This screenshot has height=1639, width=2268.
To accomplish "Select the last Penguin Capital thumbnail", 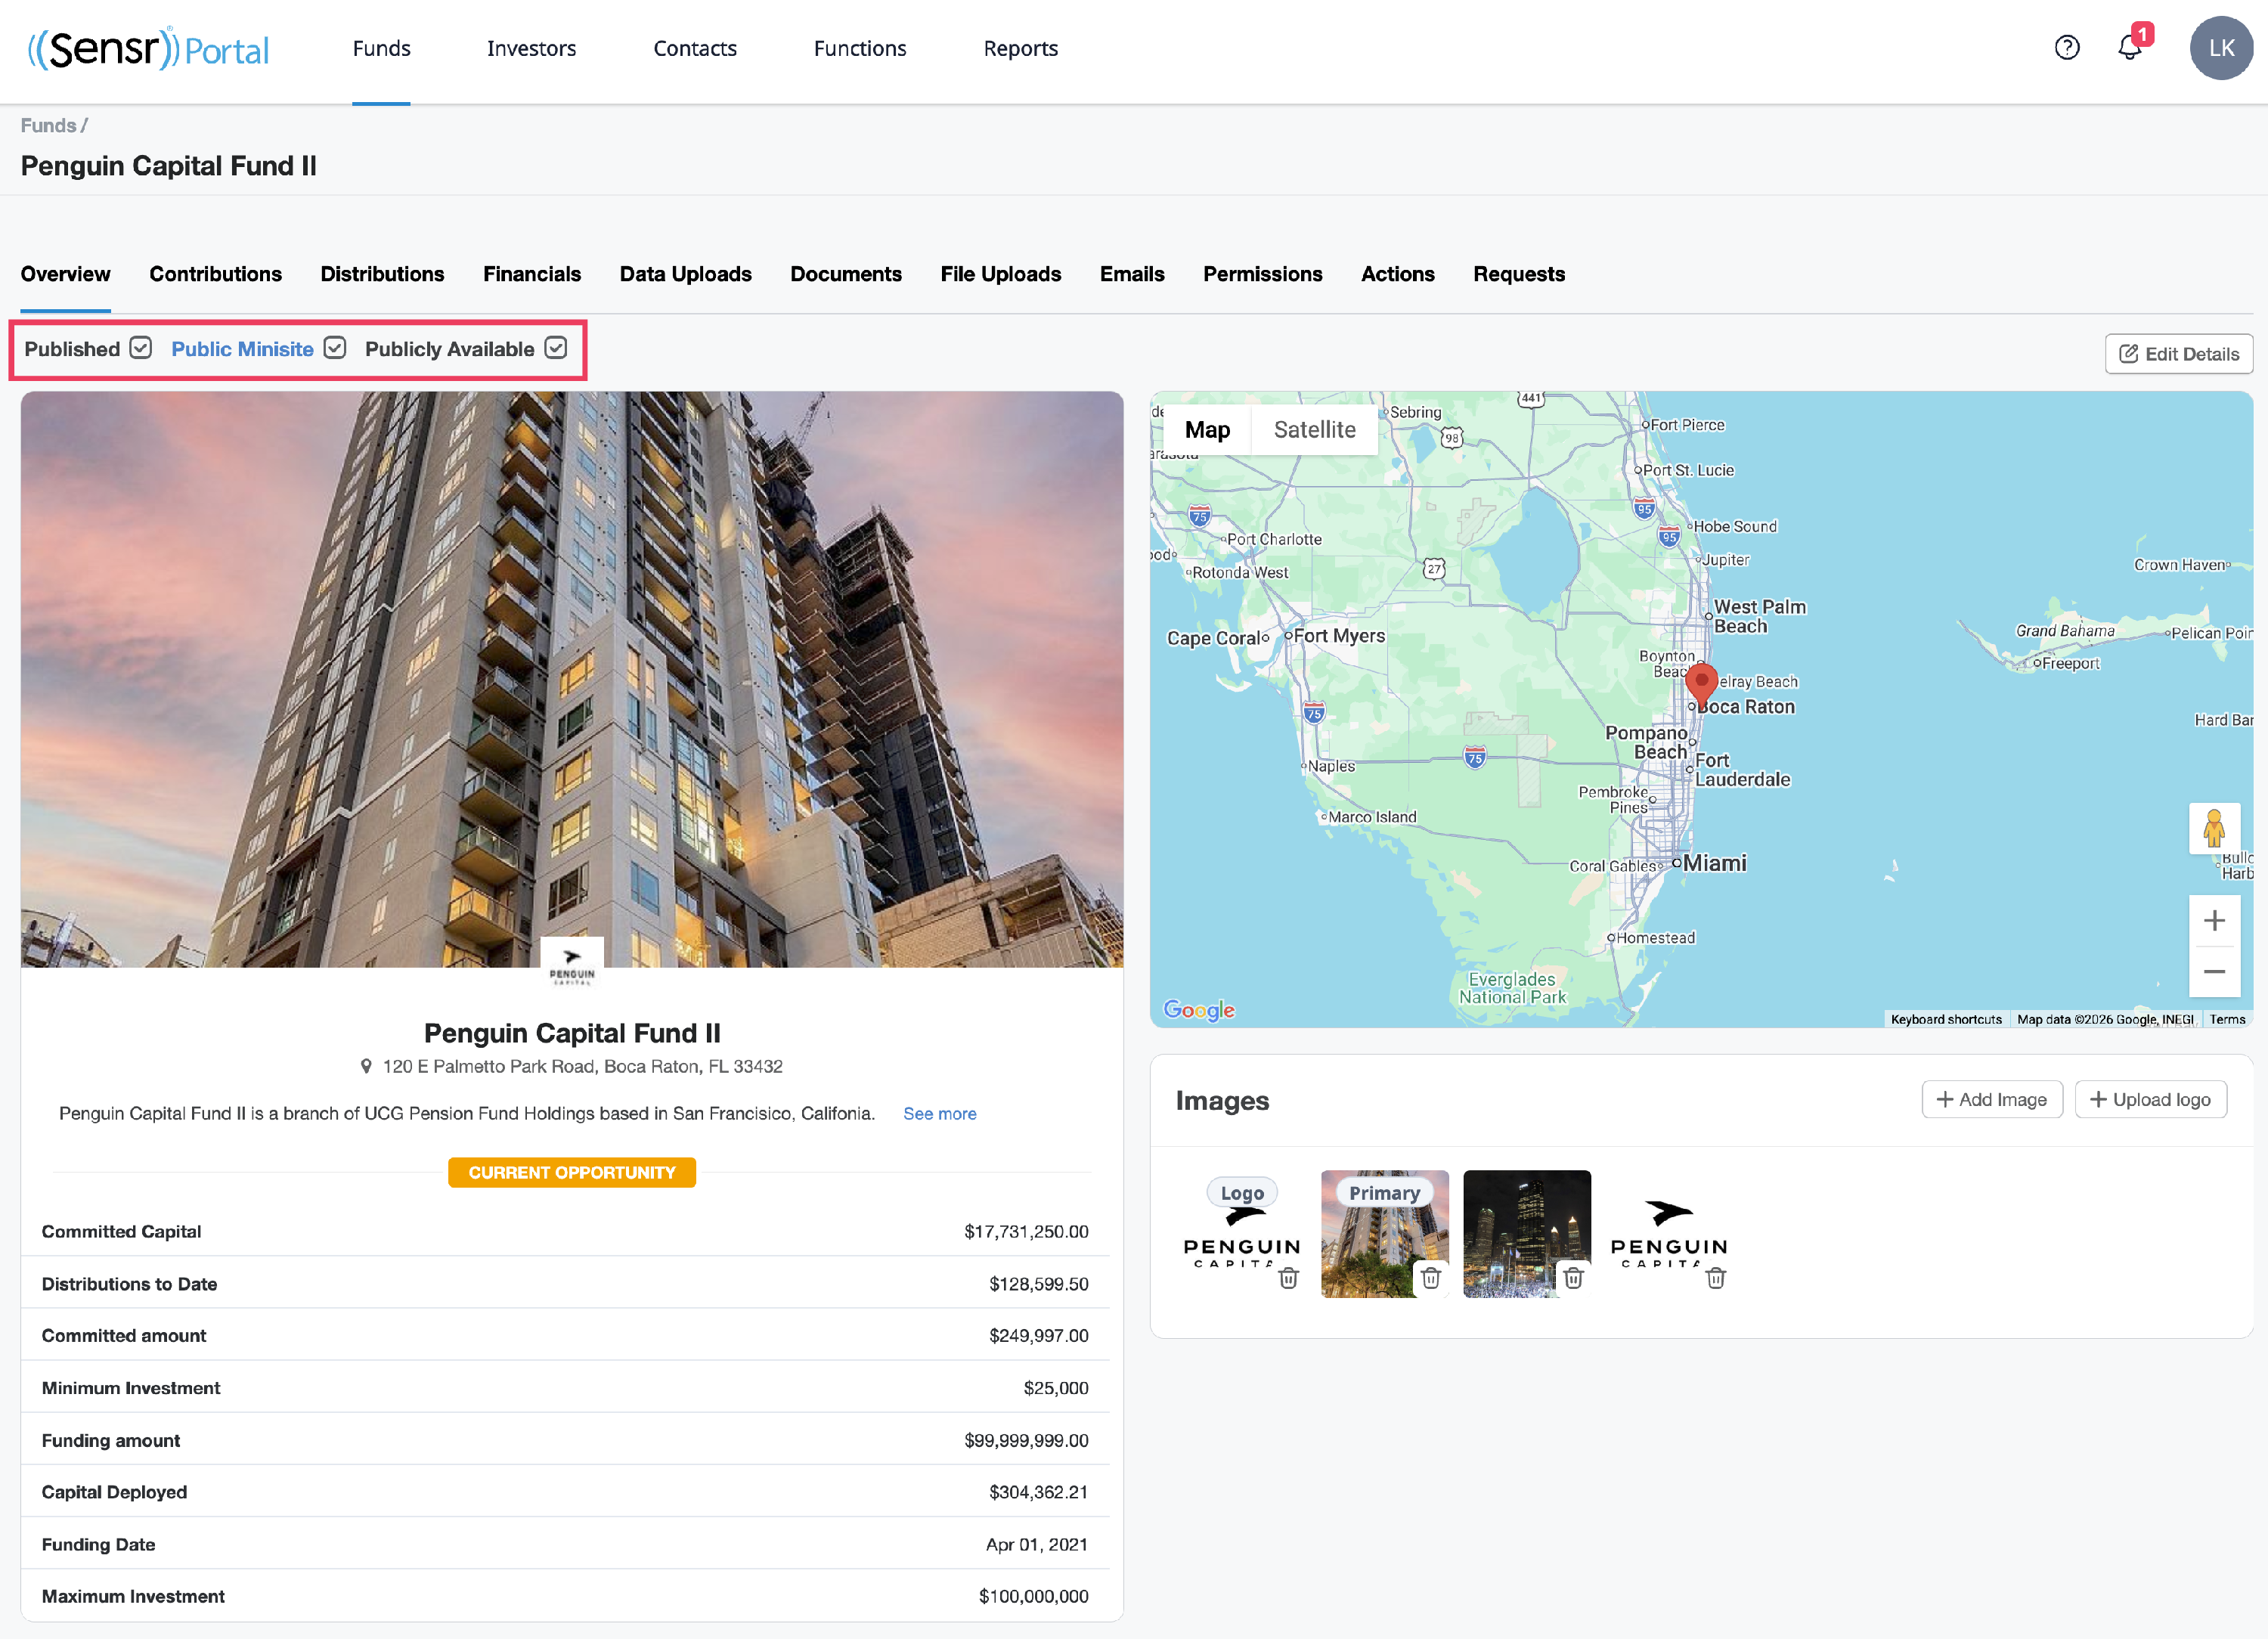I will (x=1669, y=1234).
